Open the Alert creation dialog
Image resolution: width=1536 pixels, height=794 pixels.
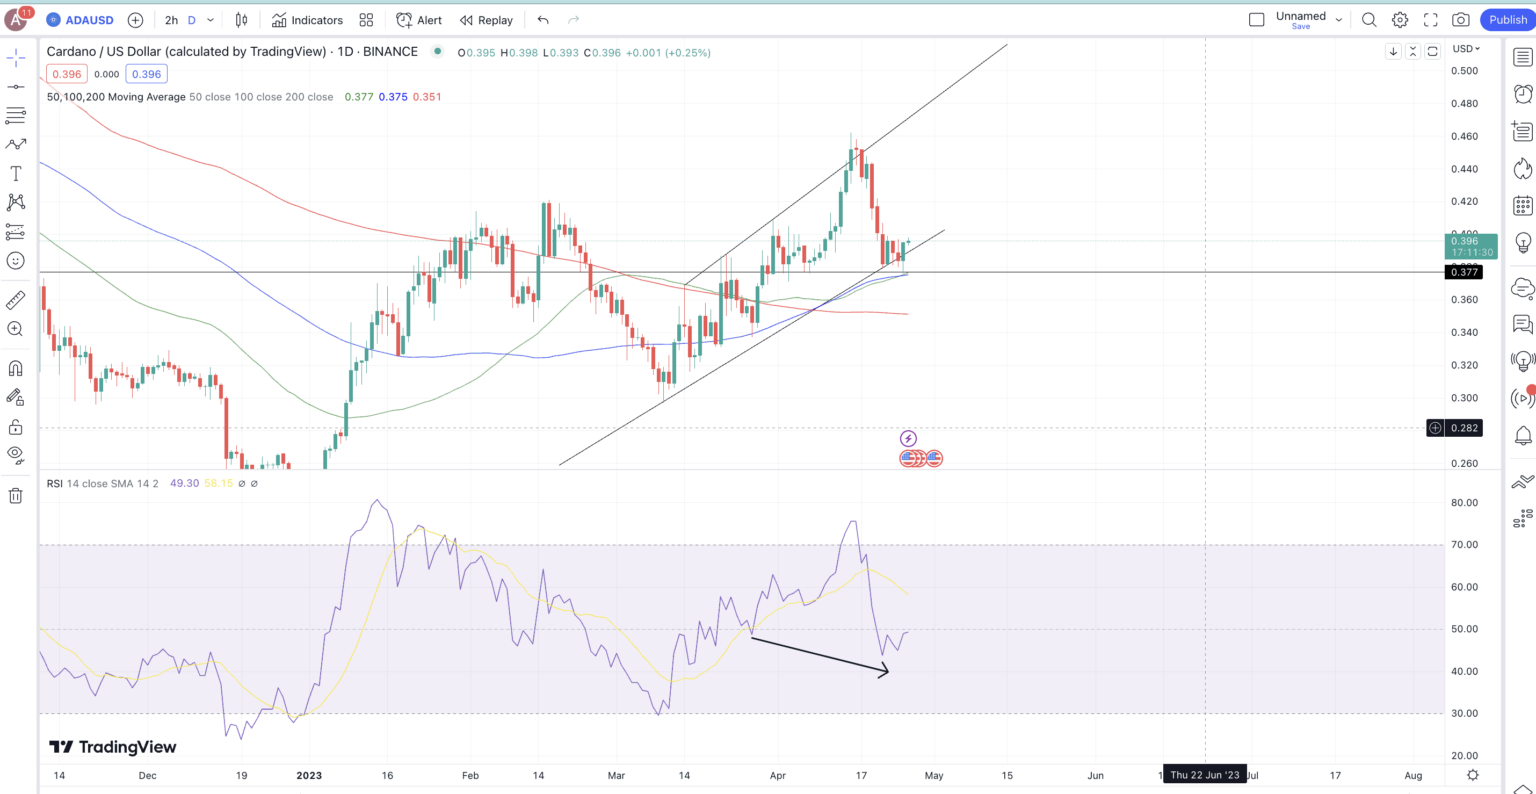pyautogui.click(x=419, y=20)
